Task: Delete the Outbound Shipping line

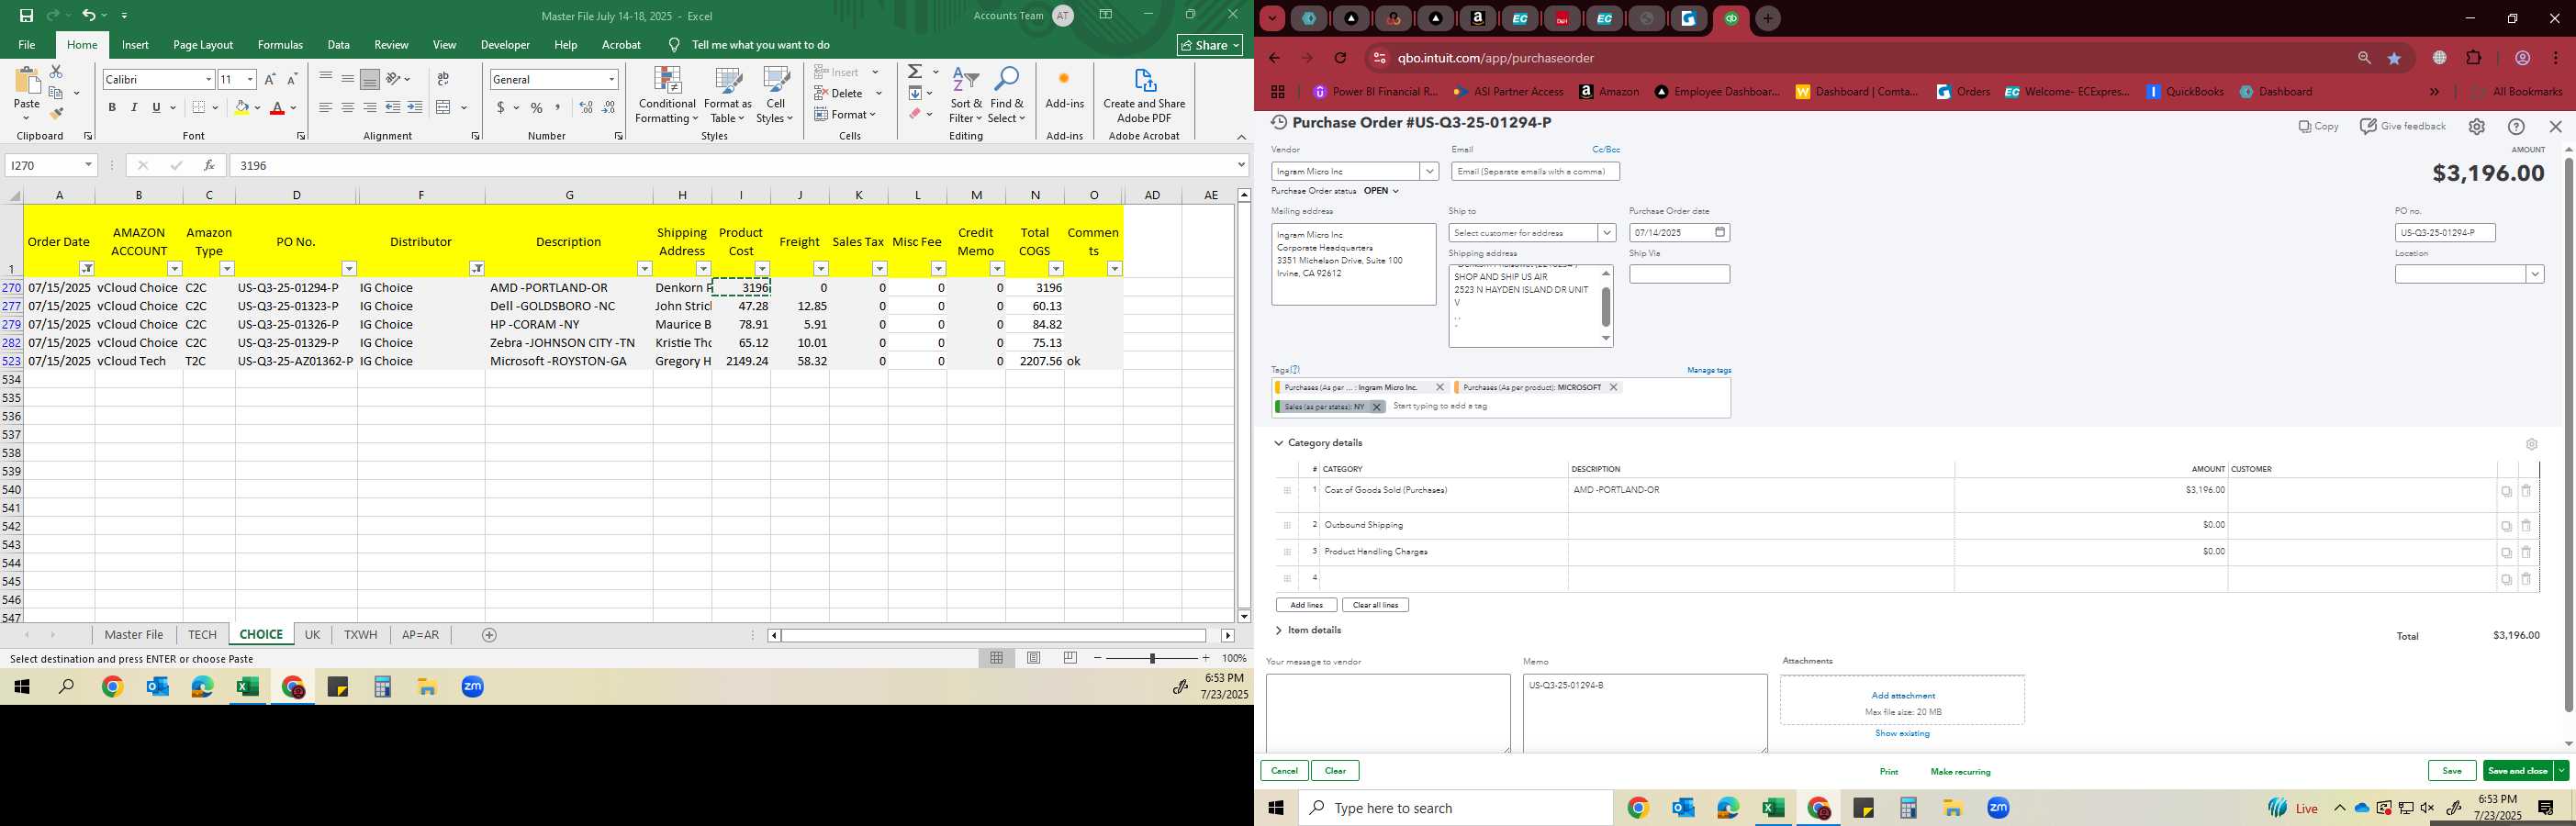Action: pyautogui.click(x=2526, y=526)
